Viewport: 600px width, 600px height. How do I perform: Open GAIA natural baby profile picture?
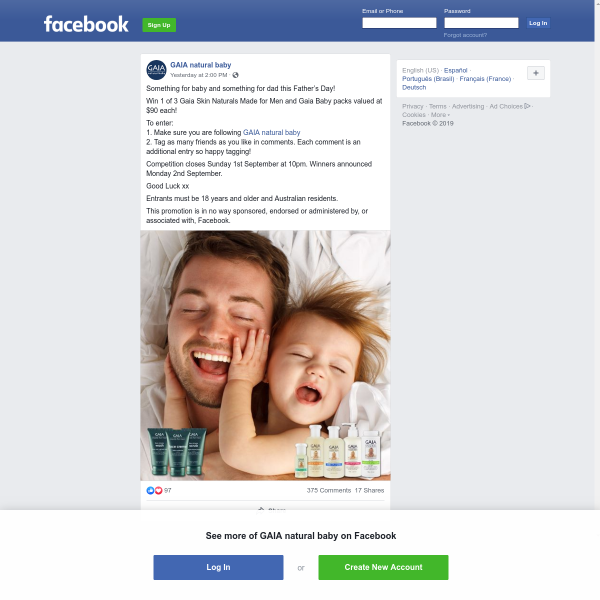tap(156, 70)
